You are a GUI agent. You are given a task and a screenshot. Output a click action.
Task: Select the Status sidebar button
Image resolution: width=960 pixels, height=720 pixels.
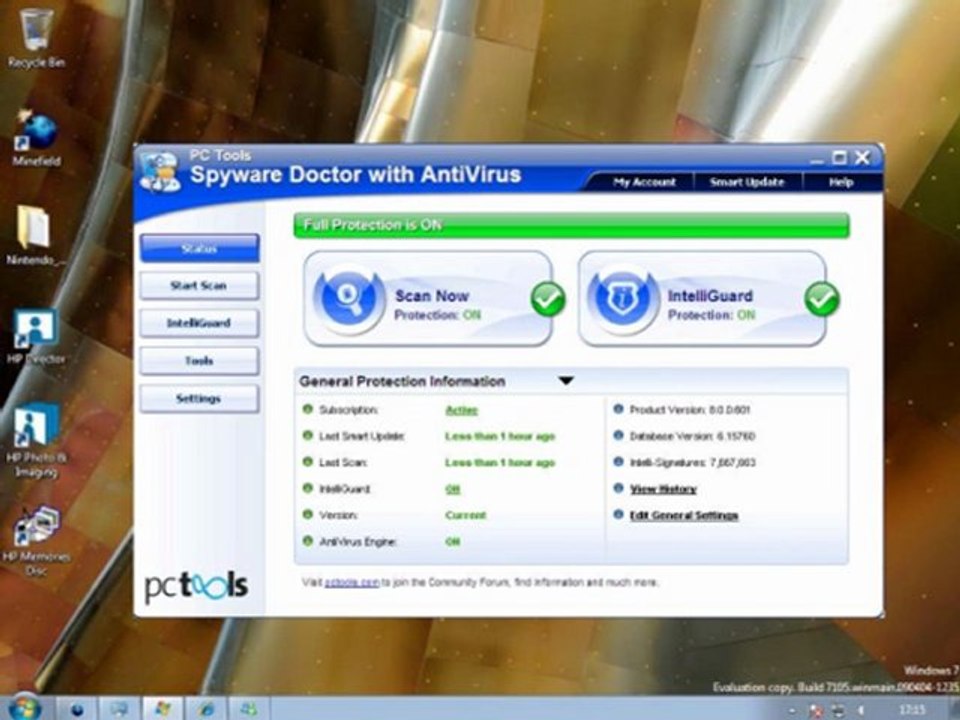200,249
